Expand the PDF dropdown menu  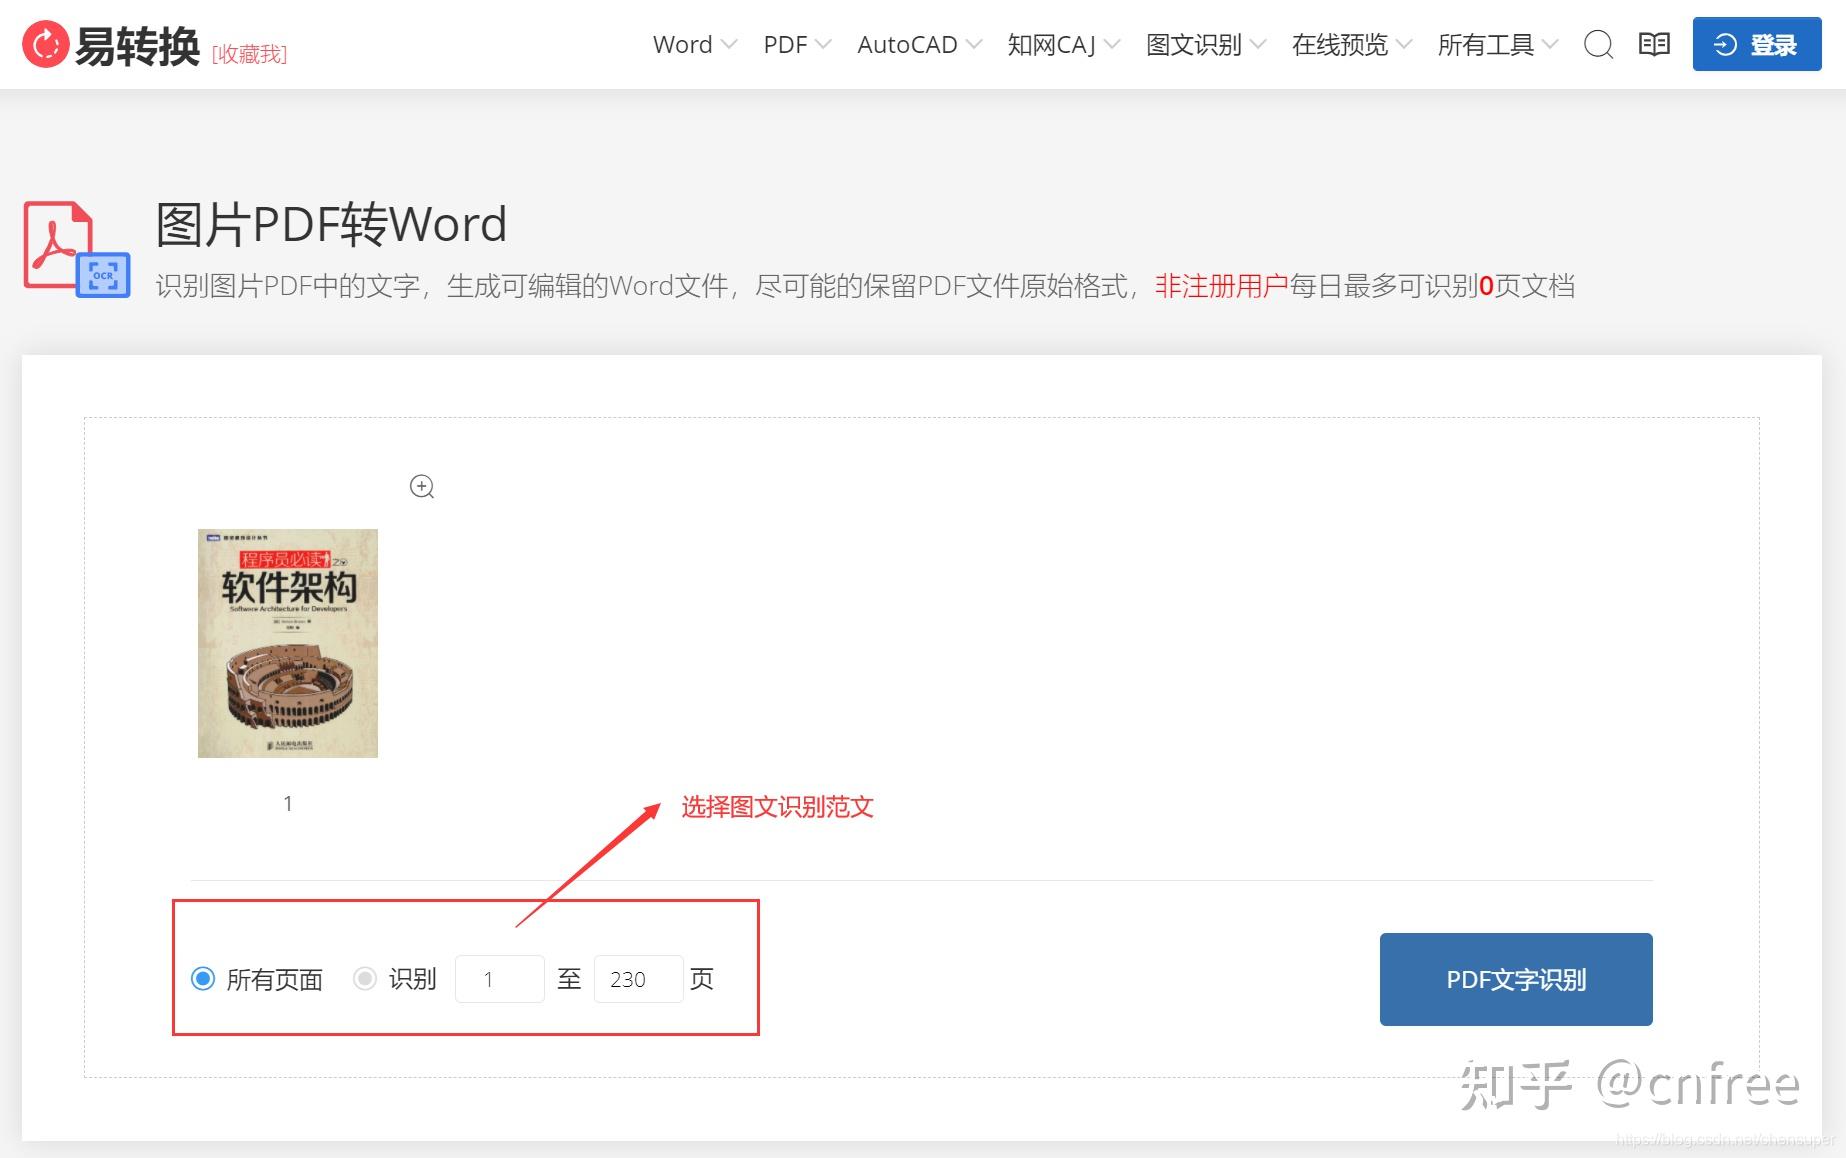[797, 45]
